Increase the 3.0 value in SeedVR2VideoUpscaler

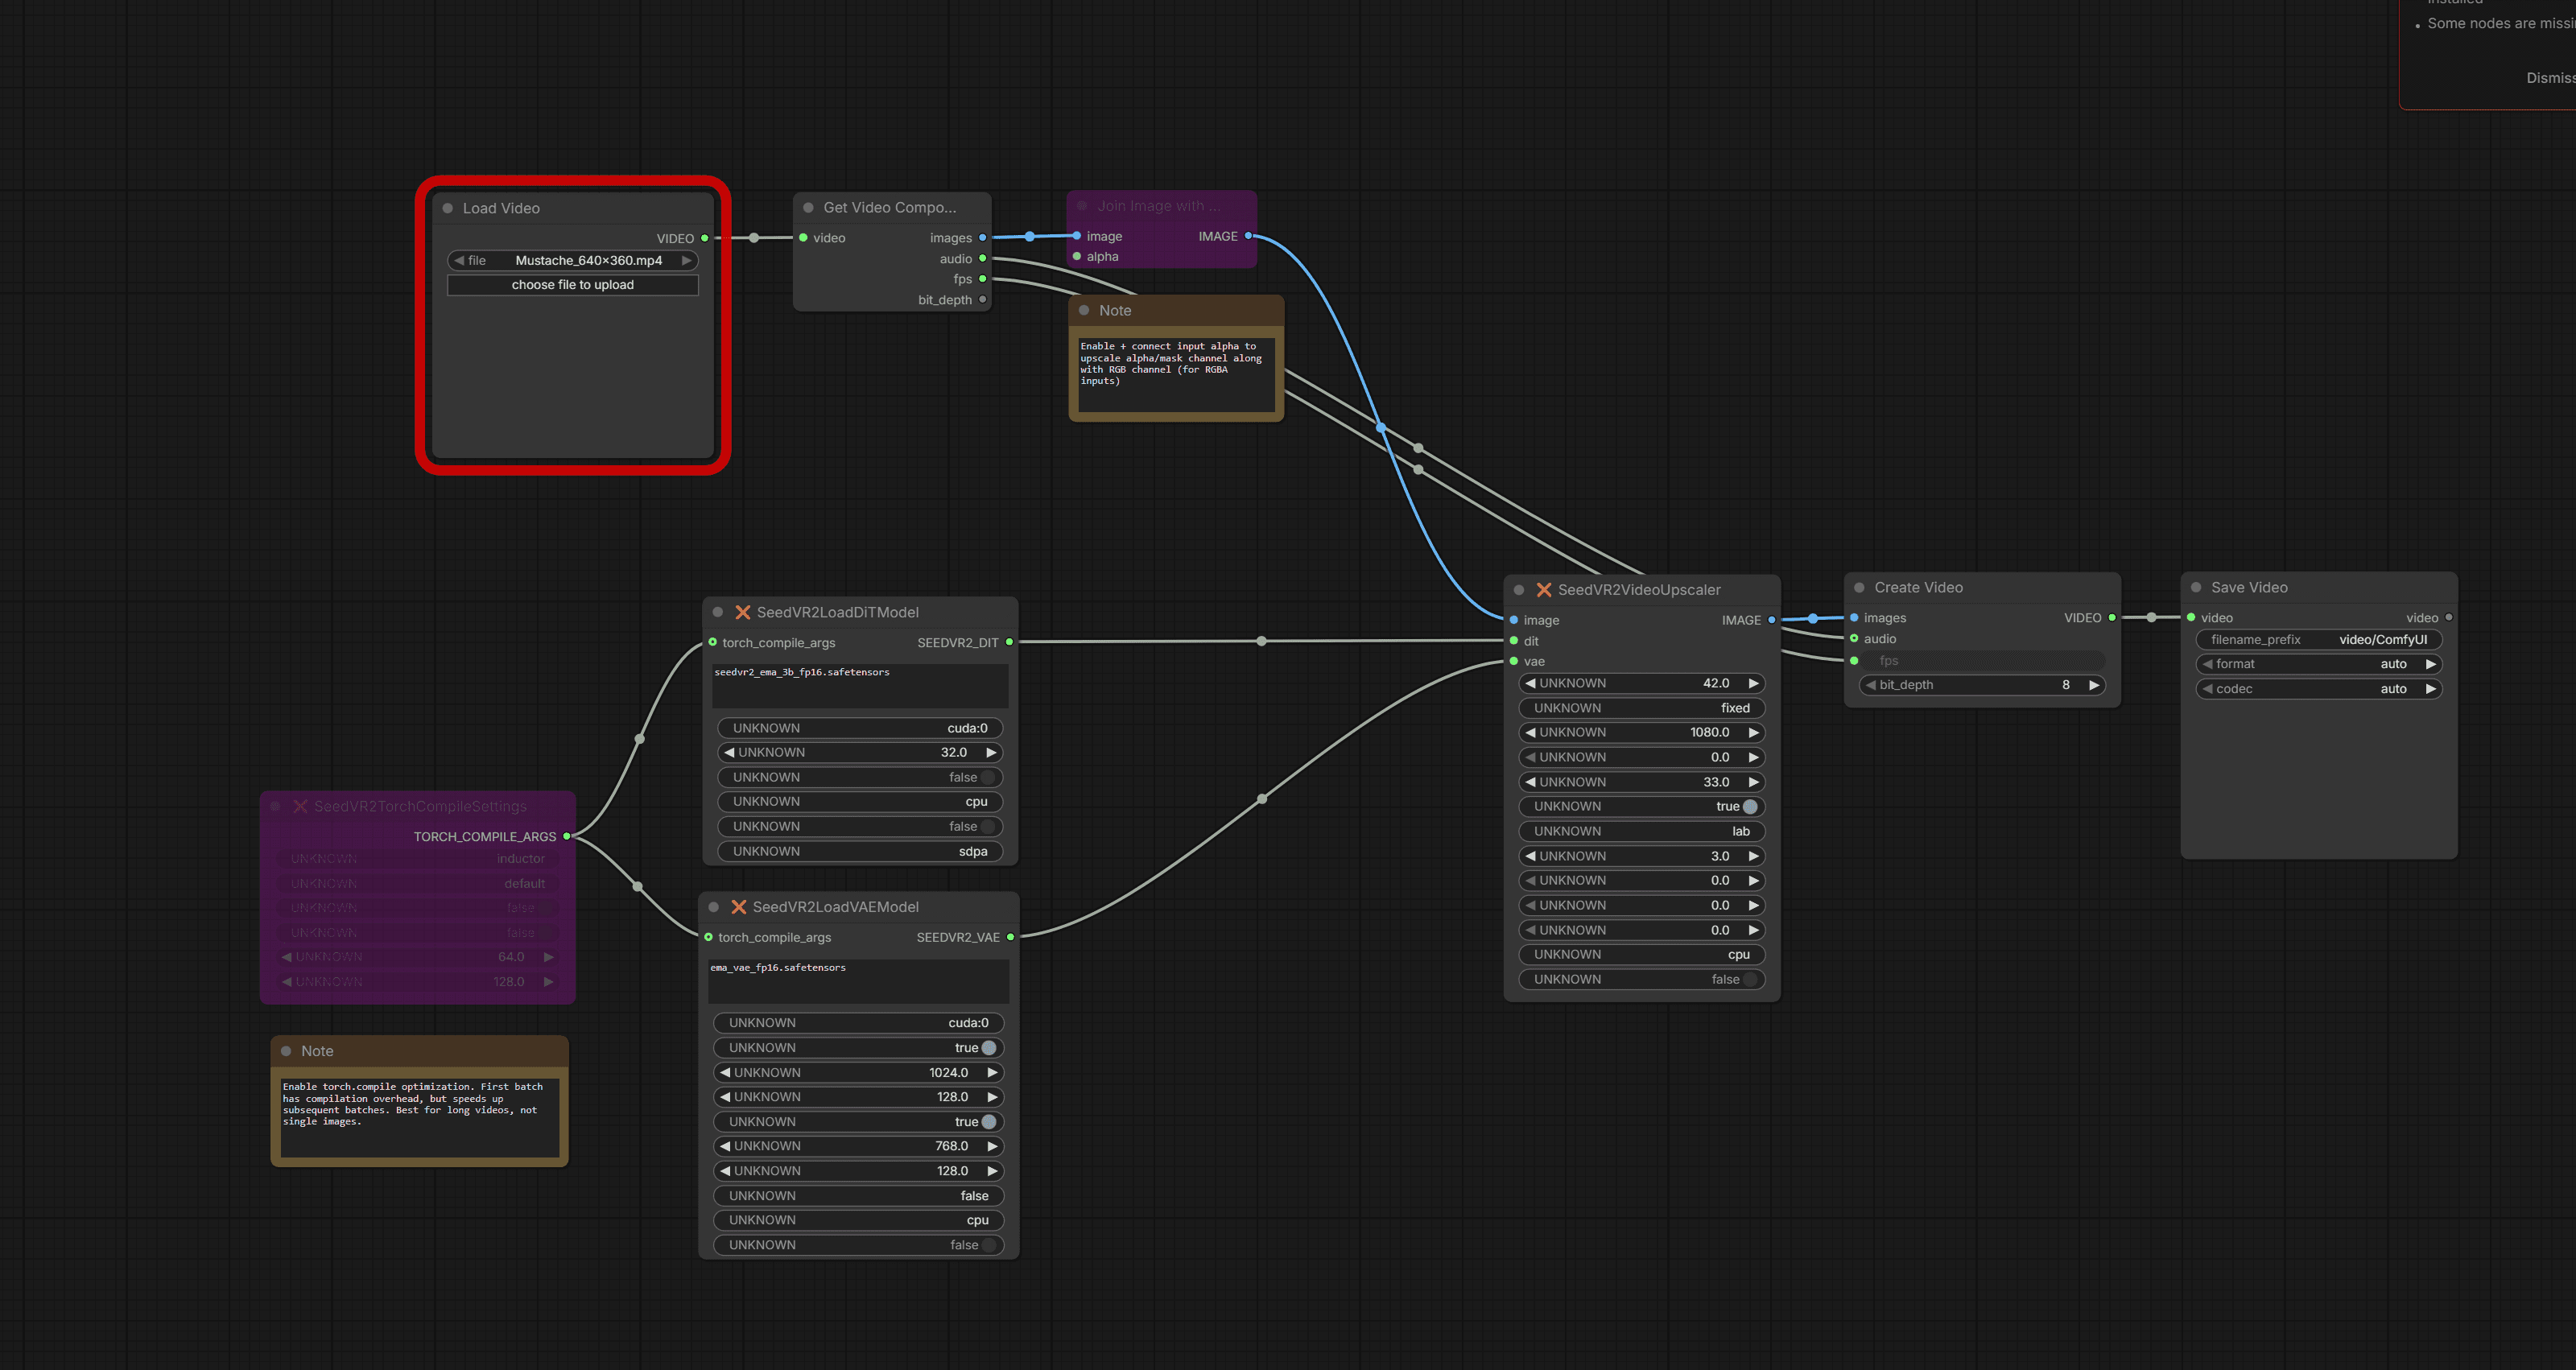click(1753, 857)
